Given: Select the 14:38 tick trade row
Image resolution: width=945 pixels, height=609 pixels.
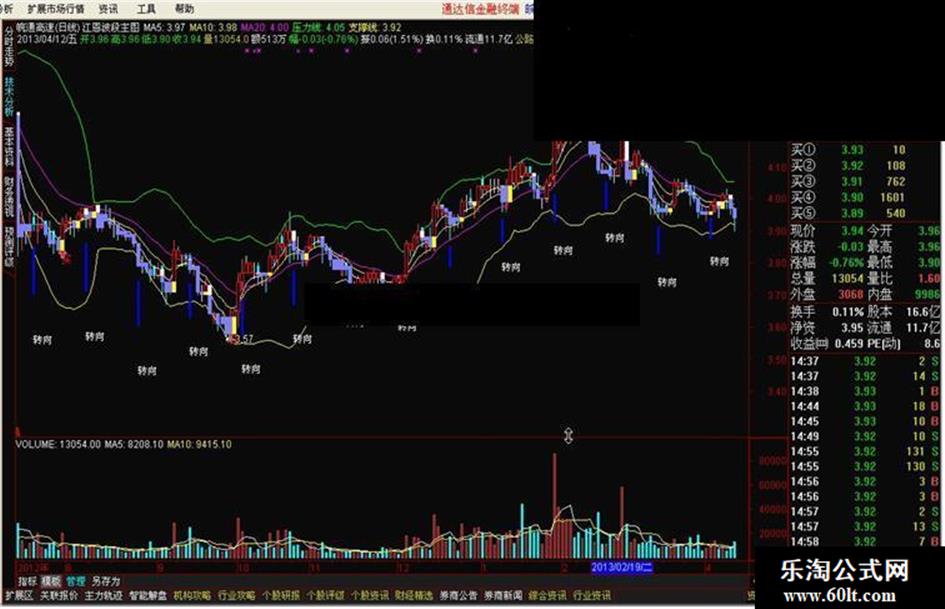Looking at the screenshot, I should 865,391.
